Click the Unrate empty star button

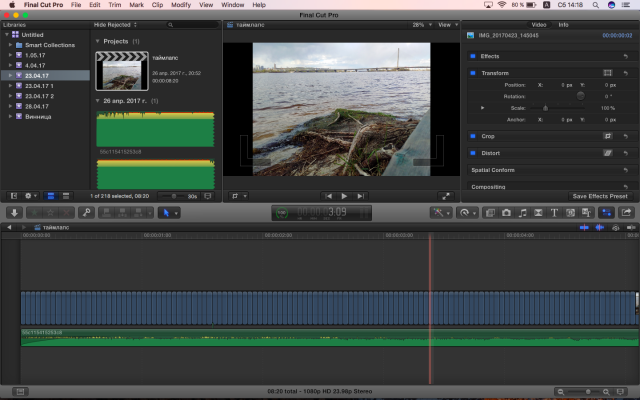pyautogui.click(x=50, y=213)
